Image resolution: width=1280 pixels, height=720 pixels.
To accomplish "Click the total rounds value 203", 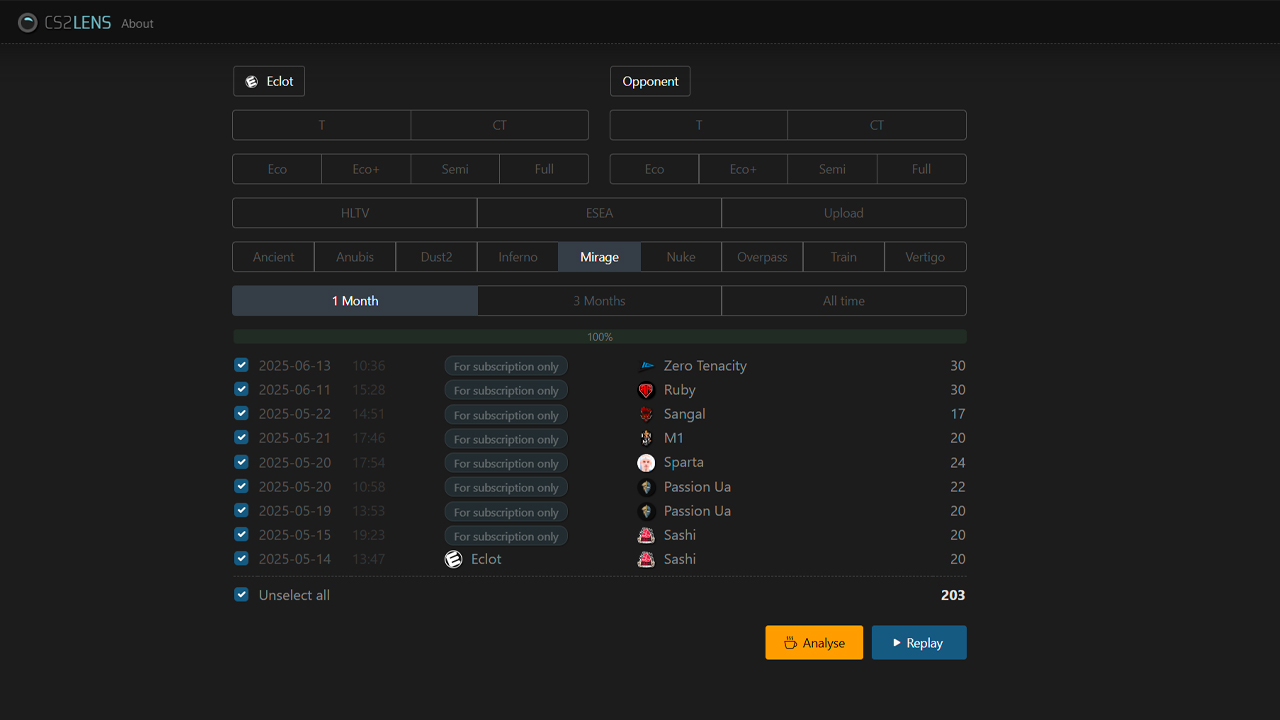I will 953,595.
